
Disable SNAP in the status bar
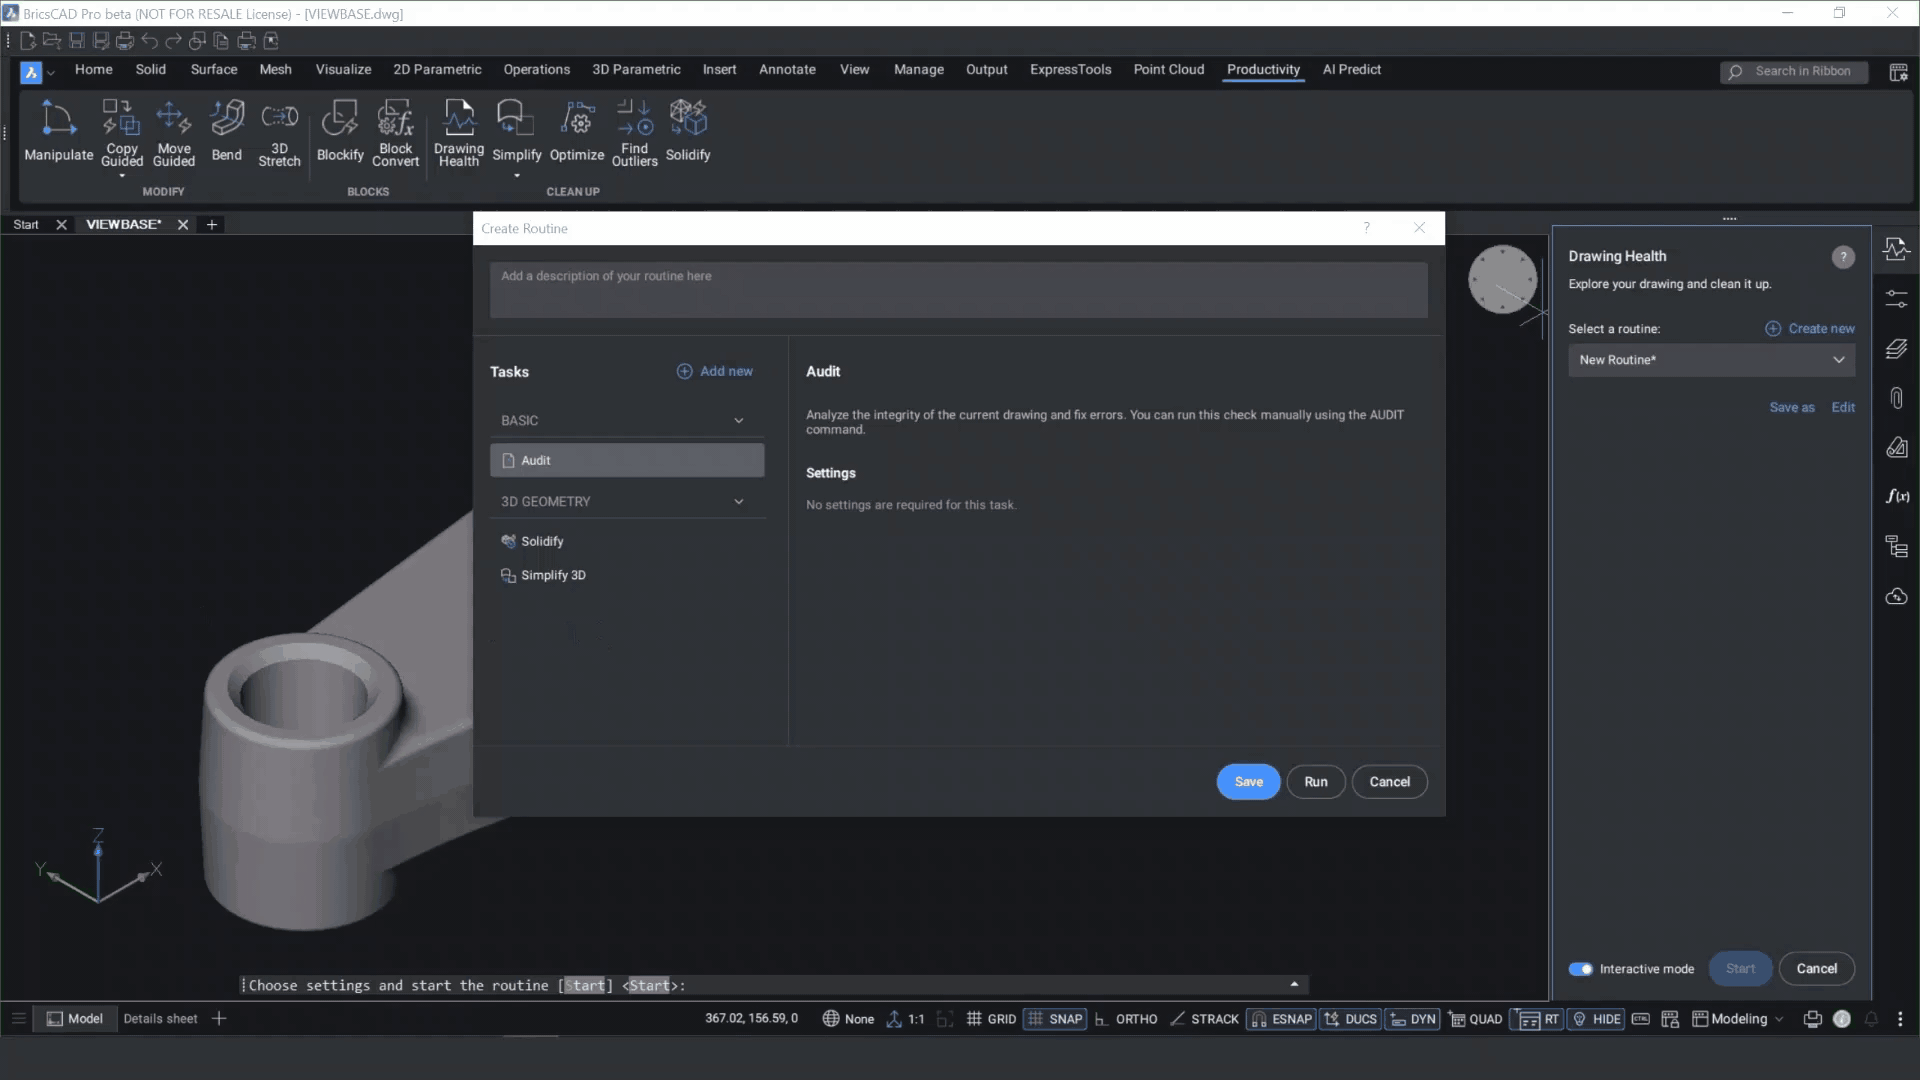[1055, 1018]
